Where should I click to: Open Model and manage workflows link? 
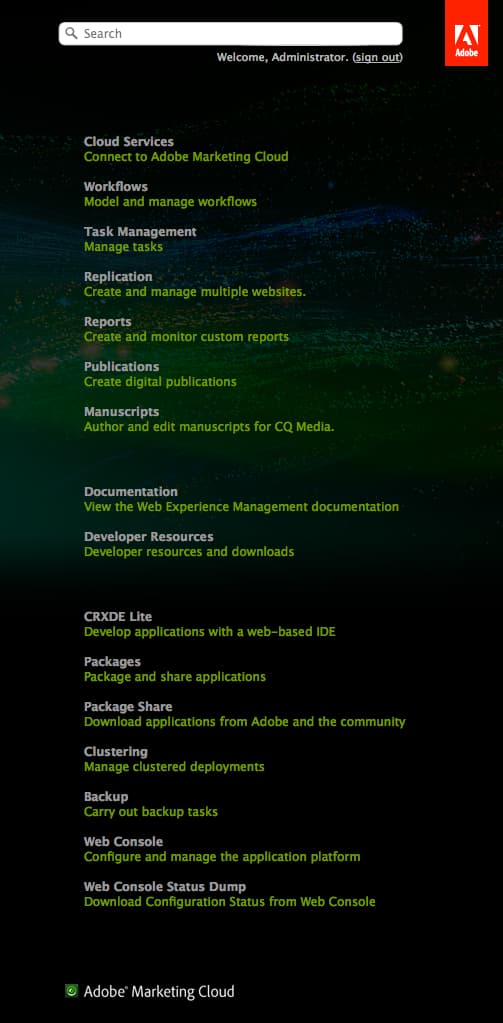pos(170,202)
